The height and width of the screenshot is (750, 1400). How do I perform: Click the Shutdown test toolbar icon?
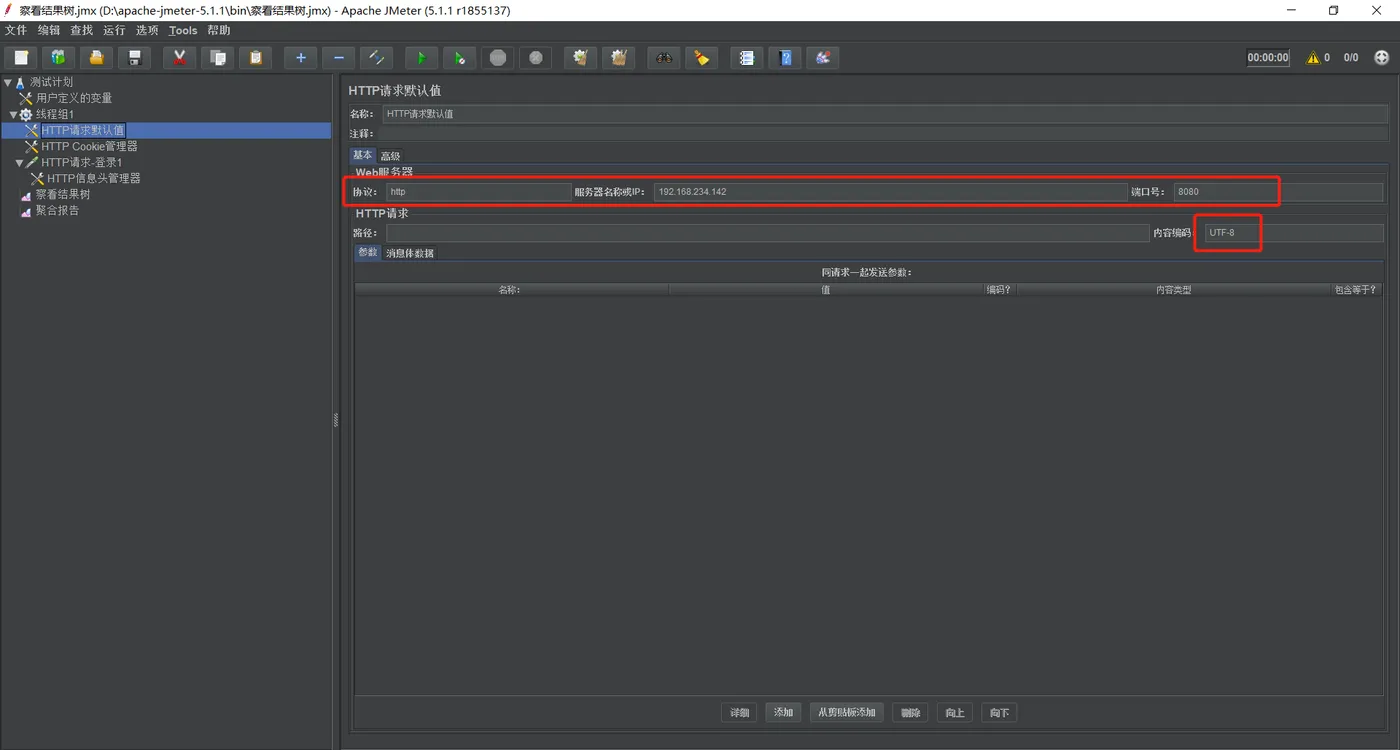535,57
